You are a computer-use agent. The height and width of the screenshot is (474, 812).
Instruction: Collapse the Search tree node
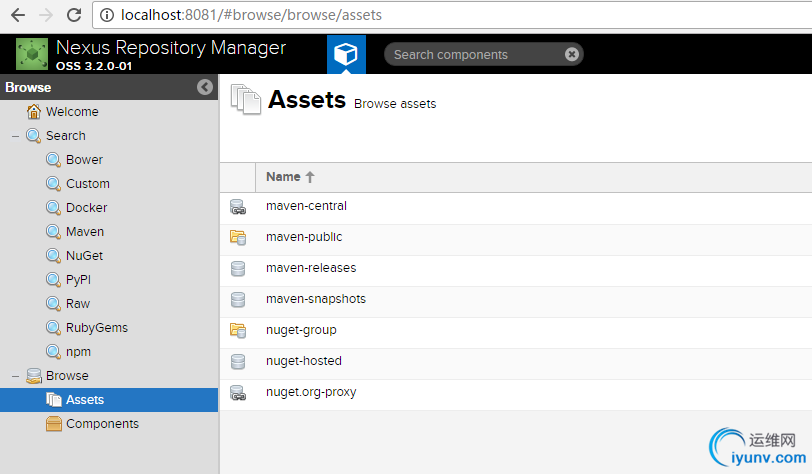coord(16,136)
